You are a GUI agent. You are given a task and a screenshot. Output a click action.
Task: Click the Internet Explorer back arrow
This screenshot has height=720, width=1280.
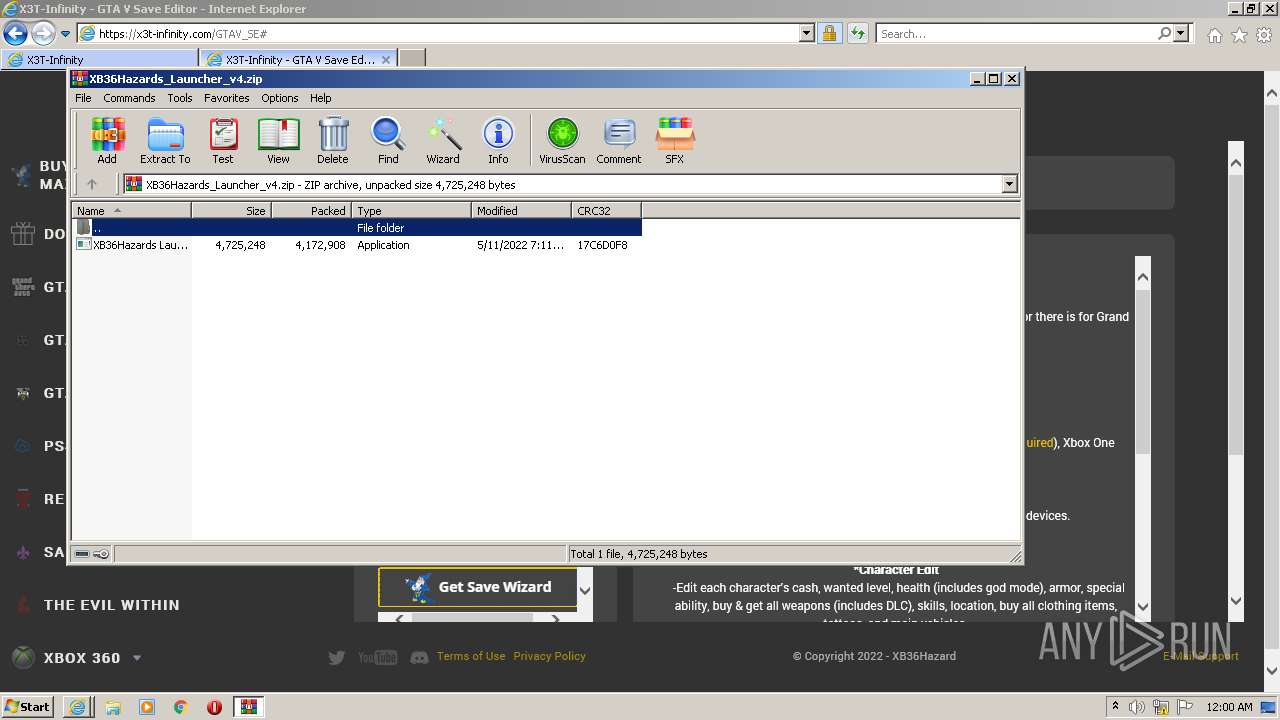pos(15,33)
